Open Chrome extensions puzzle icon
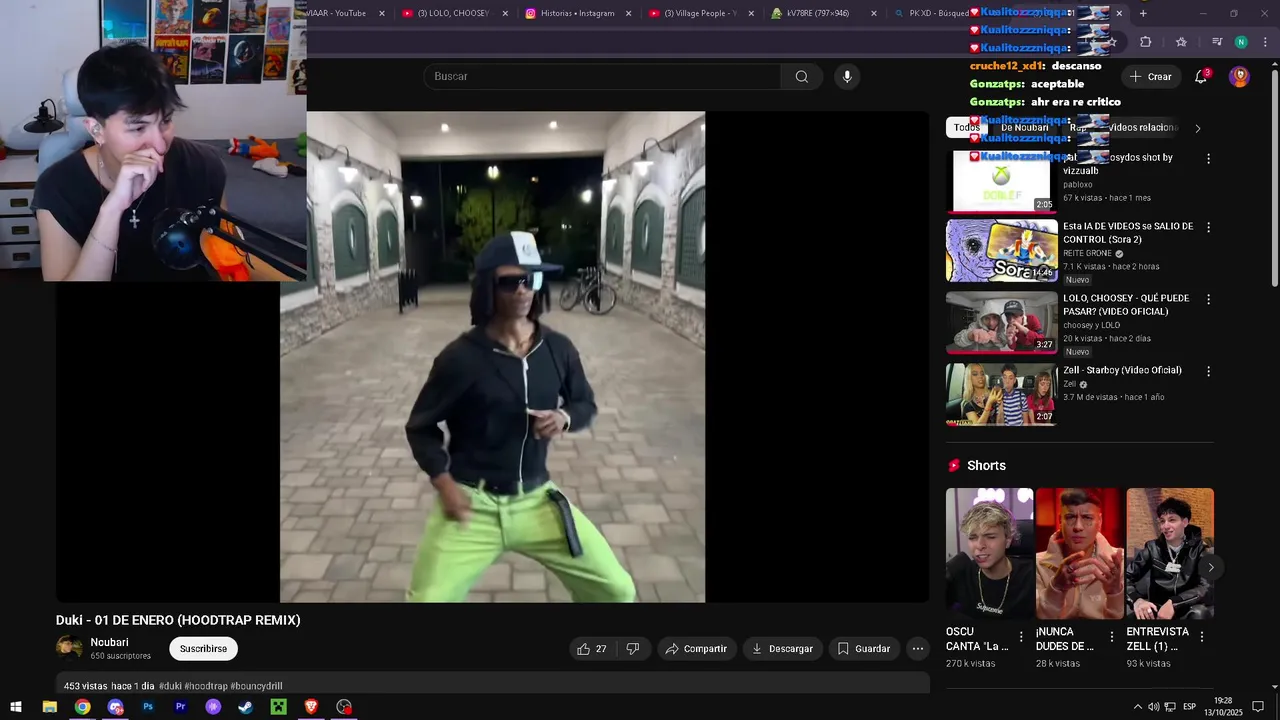This screenshot has width=1280, height=720. pos(1145,42)
